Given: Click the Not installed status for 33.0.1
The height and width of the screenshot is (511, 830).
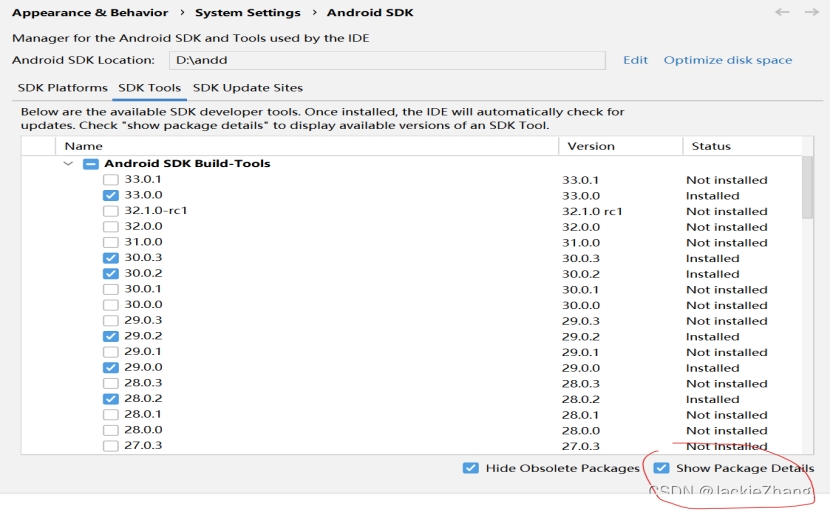Looking at the screenshot, I should [x=727, y=180].
